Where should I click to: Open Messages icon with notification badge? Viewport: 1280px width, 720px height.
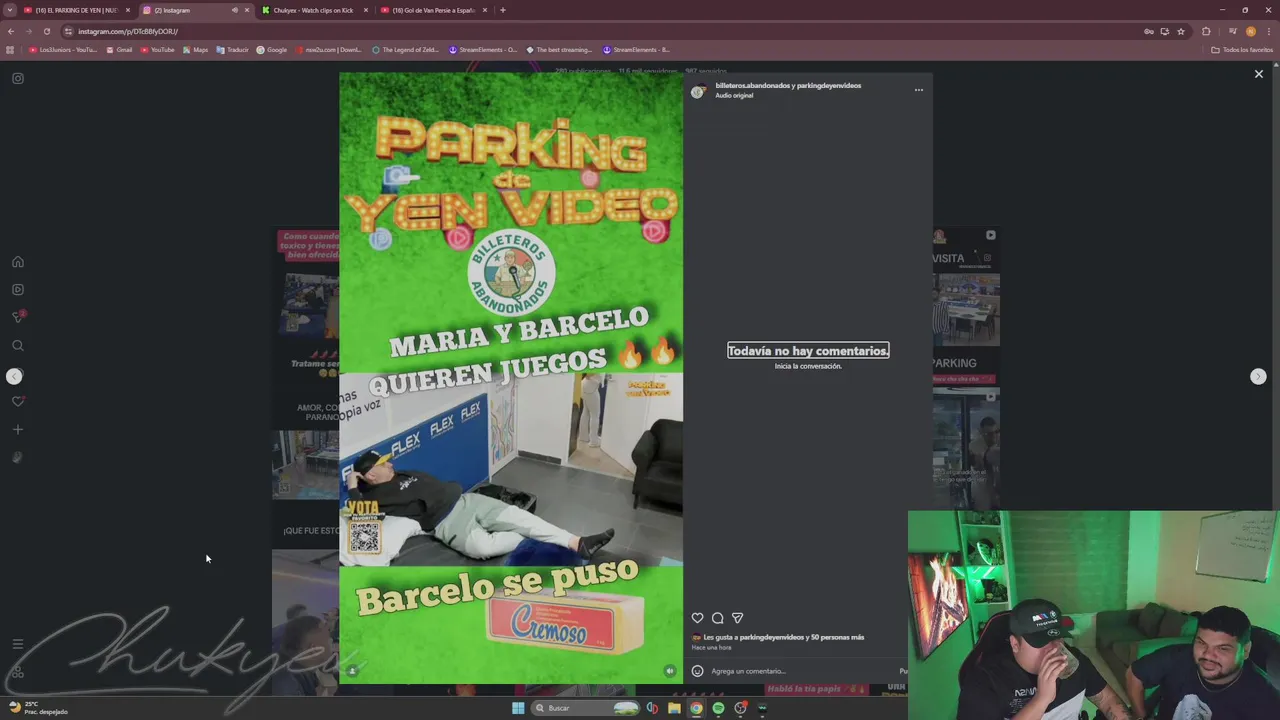(x=18, y=317)
